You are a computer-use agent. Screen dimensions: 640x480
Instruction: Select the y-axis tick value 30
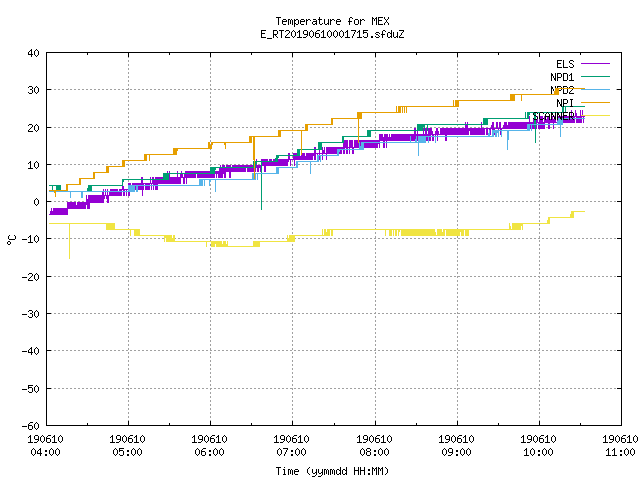click(x=33, y=90)
